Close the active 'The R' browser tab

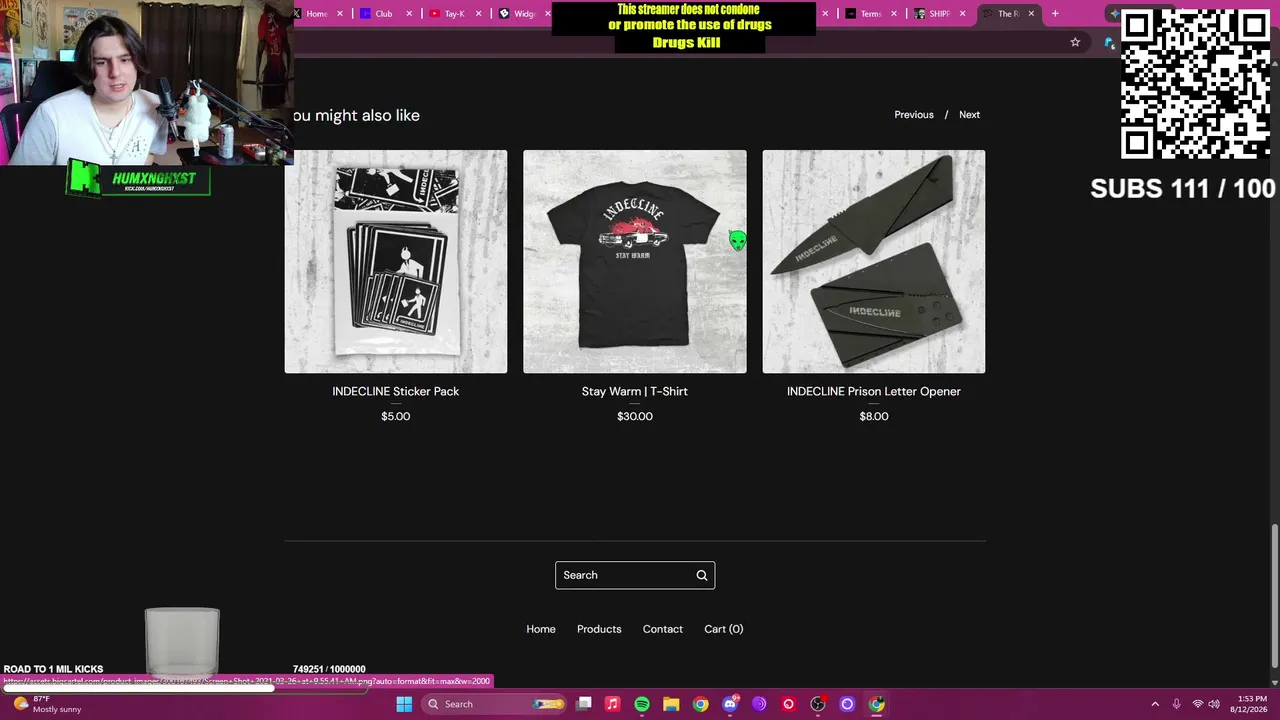click(x=1031, y=14)
